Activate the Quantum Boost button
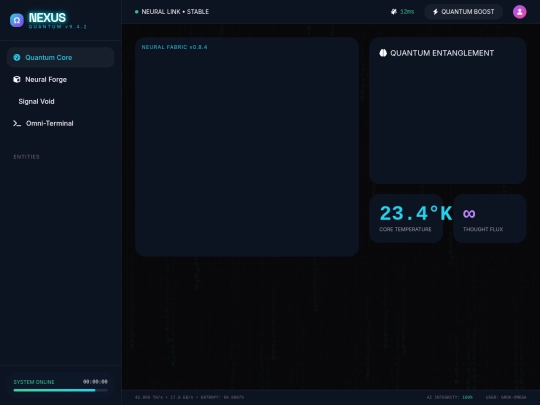Image resolution: width=540 pixels, height=405 pixels. pos(463,12)
